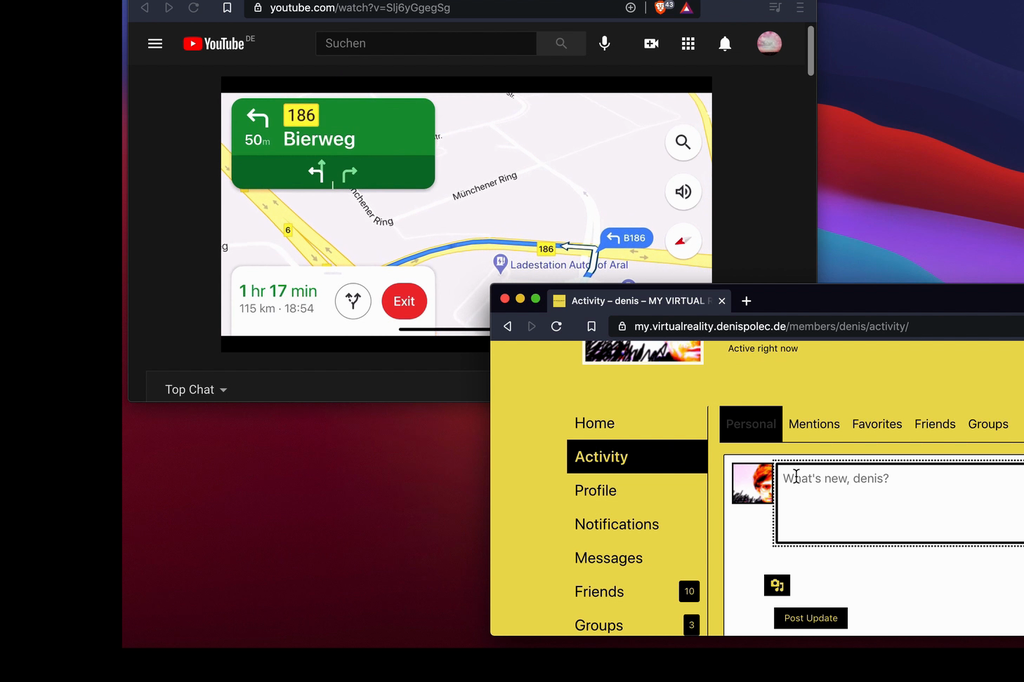1024x682 pixels.
Task: Show alternate routes button in navigation
Action: pyautogui.click(x=353, y=301)
